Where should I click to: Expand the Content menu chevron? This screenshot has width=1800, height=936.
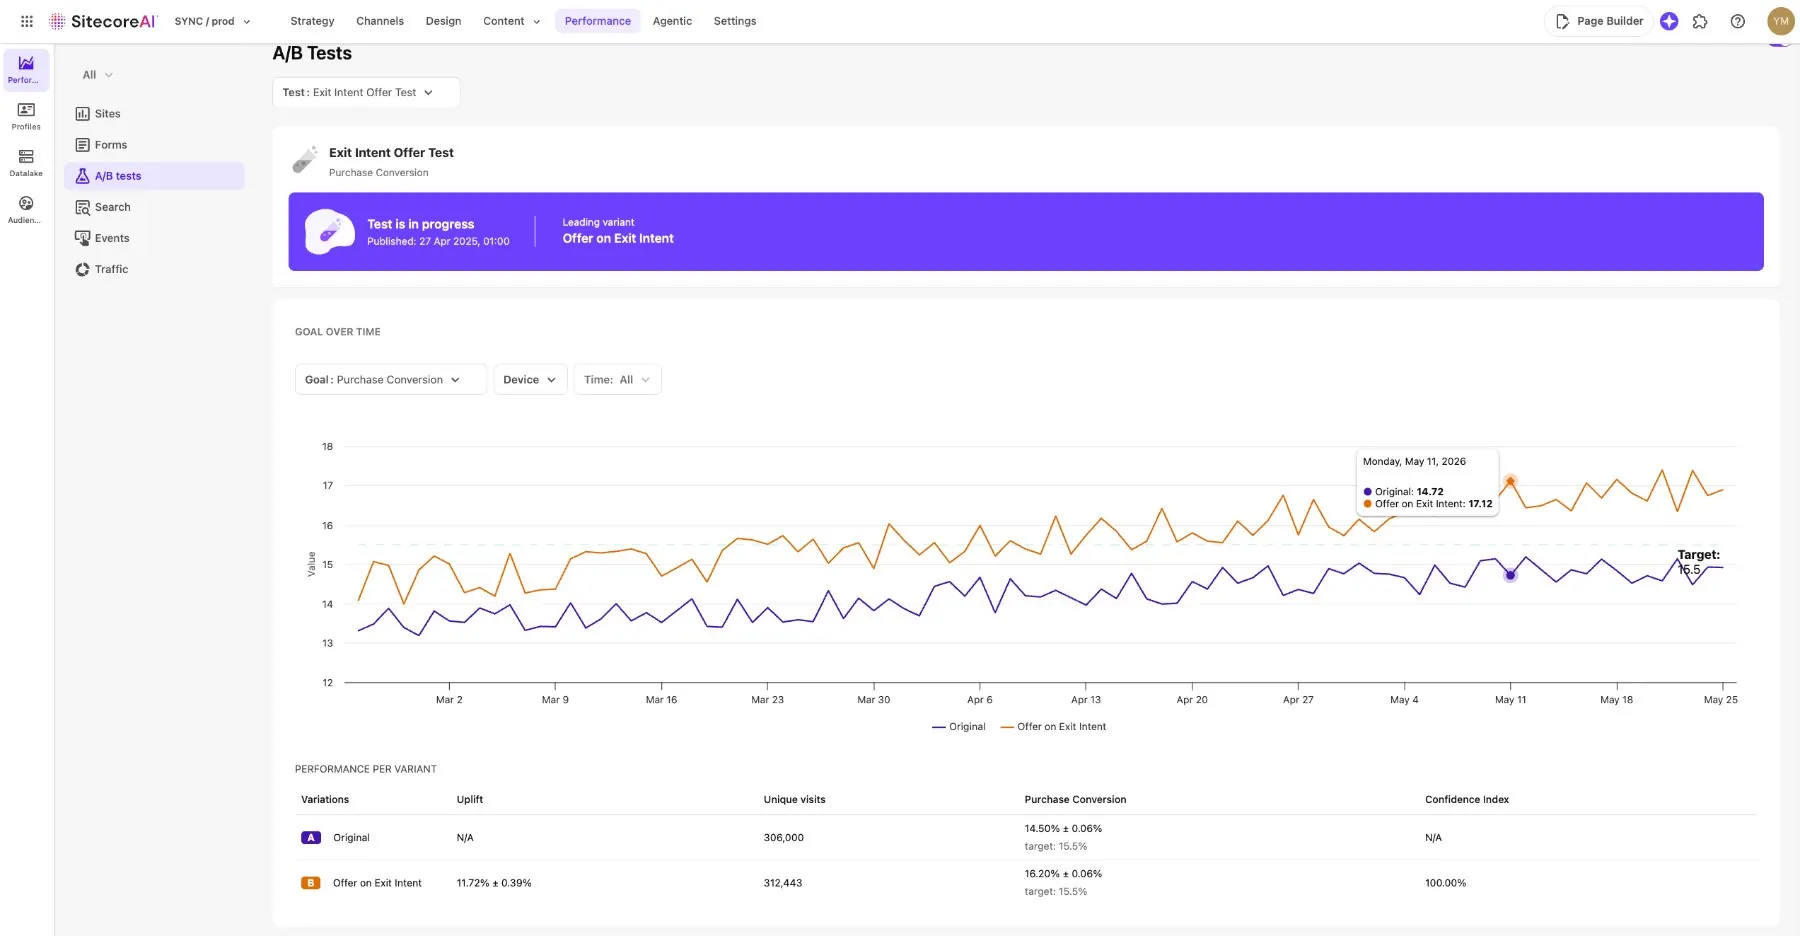[x=536, y=21]
